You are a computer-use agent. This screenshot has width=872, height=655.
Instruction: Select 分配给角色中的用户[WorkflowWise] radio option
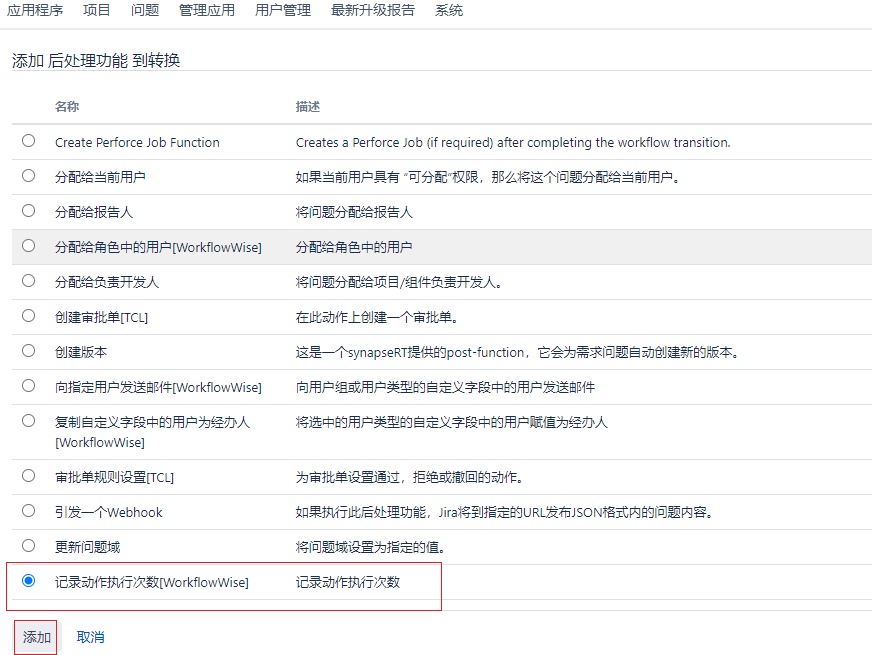[28, 246]
